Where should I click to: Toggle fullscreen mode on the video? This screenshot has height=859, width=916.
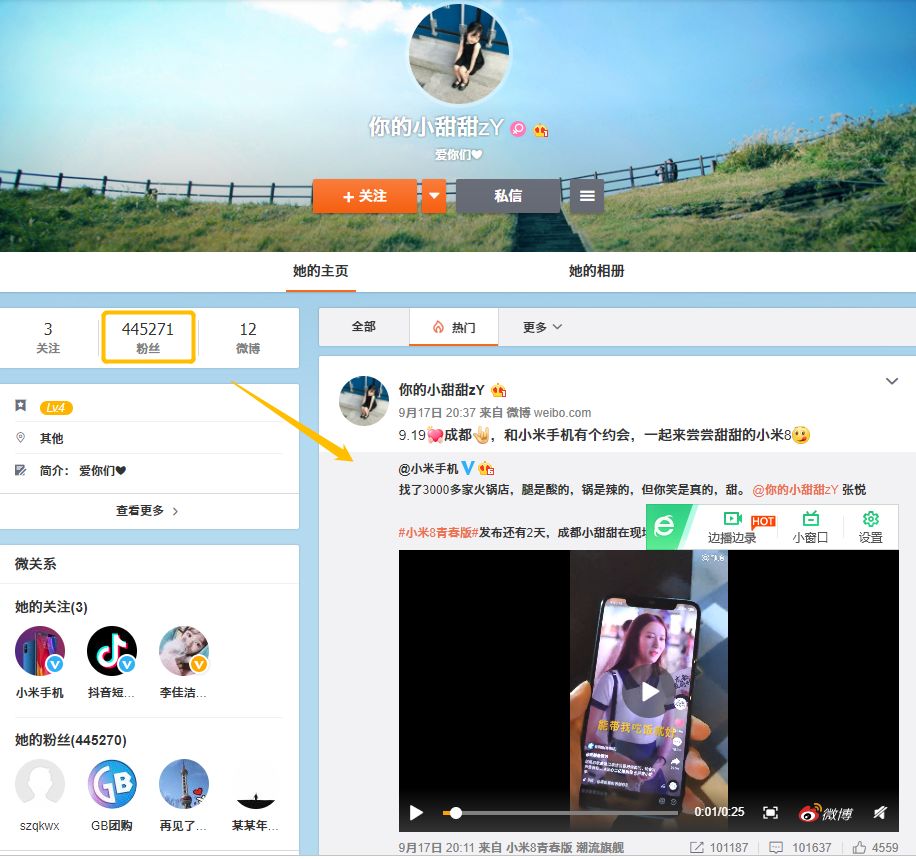771,813
